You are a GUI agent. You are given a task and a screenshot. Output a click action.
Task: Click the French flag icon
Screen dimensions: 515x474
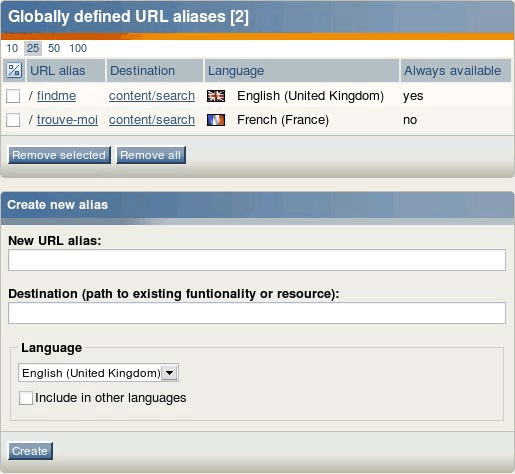(x=216, y=120)
